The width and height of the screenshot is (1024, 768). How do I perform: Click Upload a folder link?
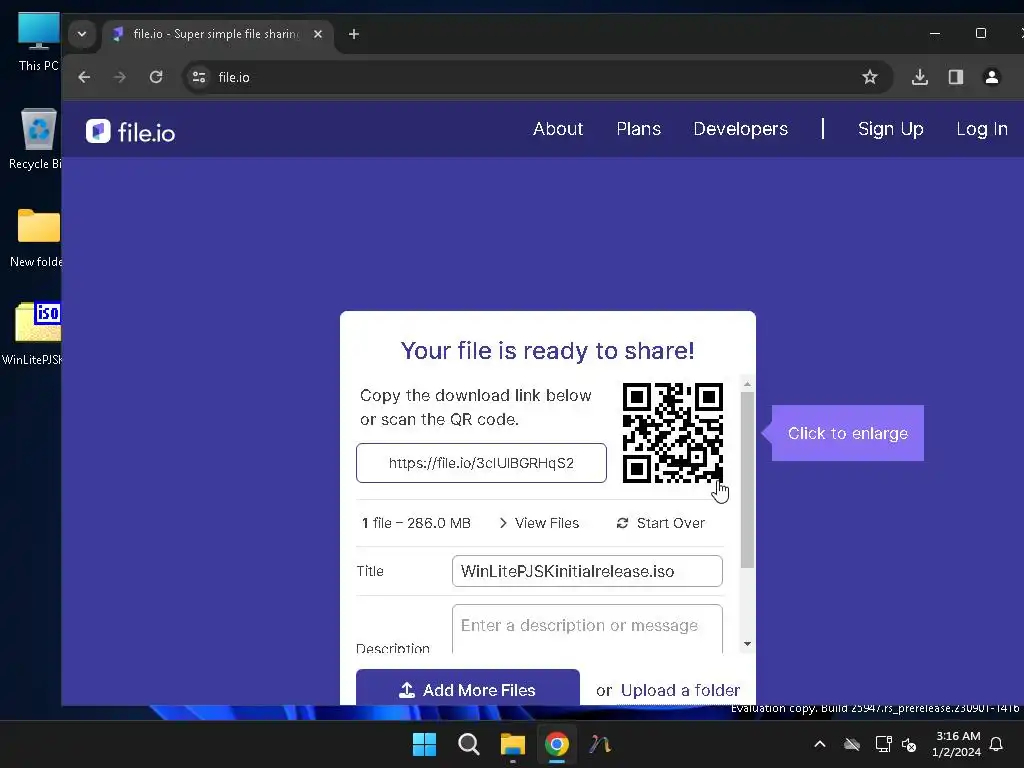pos(680,690)
